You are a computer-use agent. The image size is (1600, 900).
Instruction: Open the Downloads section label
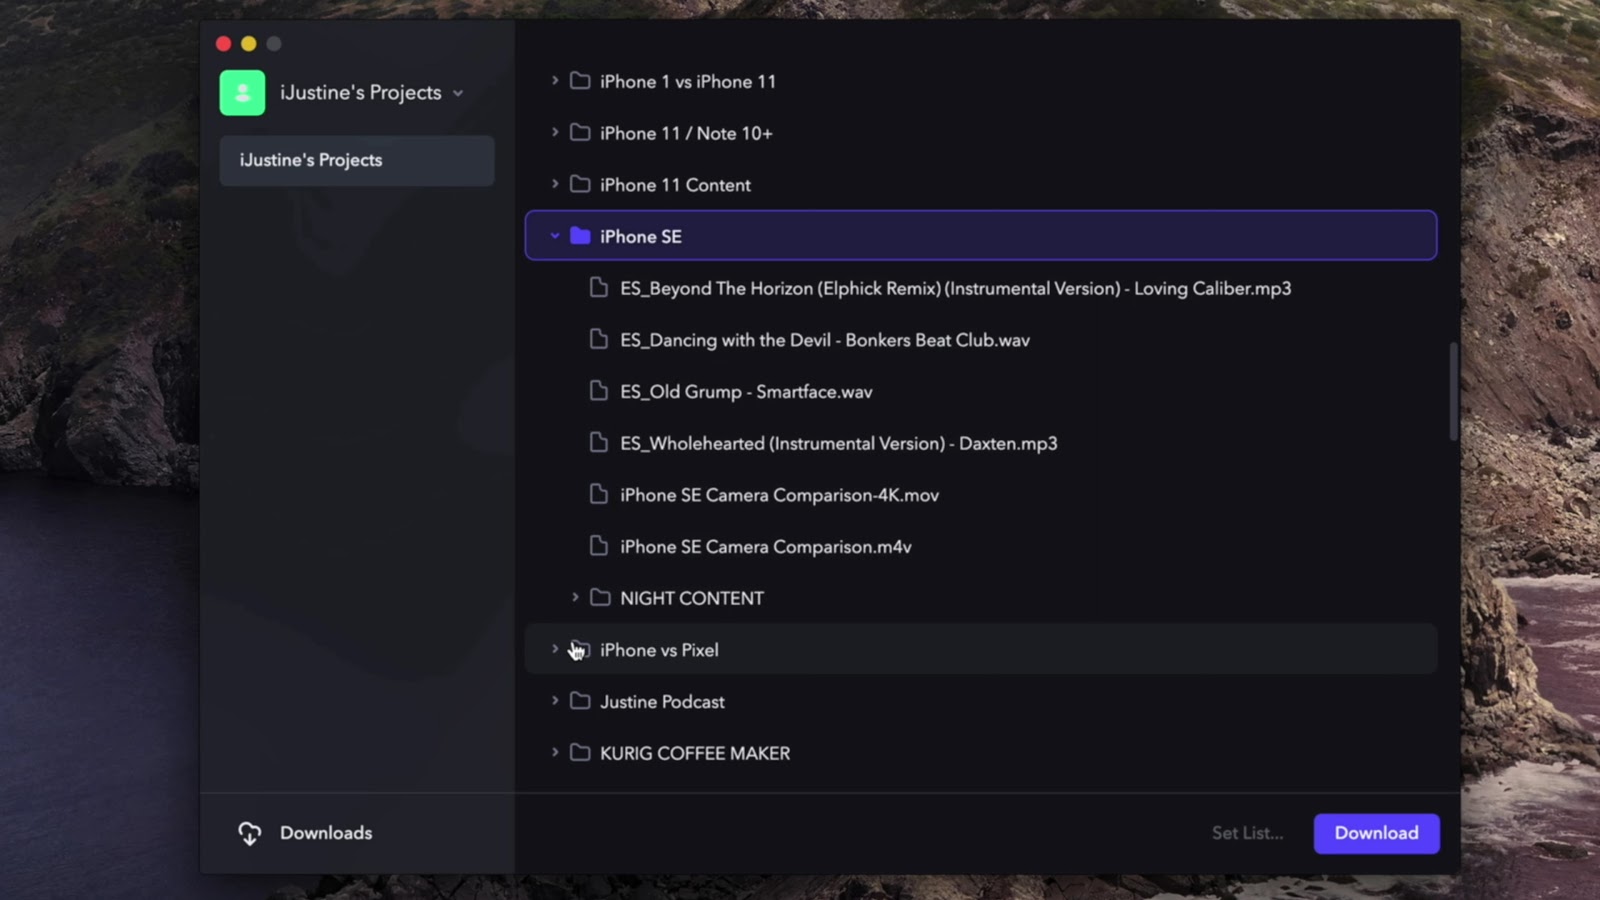click(326, 833)
